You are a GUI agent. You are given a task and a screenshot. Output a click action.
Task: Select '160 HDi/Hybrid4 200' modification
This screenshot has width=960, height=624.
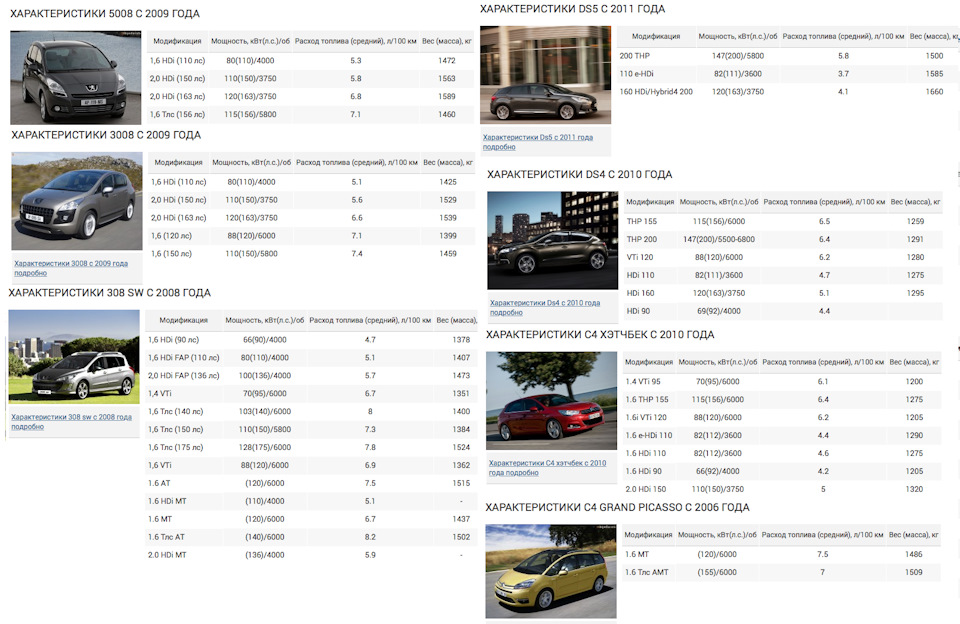(656, 92)
